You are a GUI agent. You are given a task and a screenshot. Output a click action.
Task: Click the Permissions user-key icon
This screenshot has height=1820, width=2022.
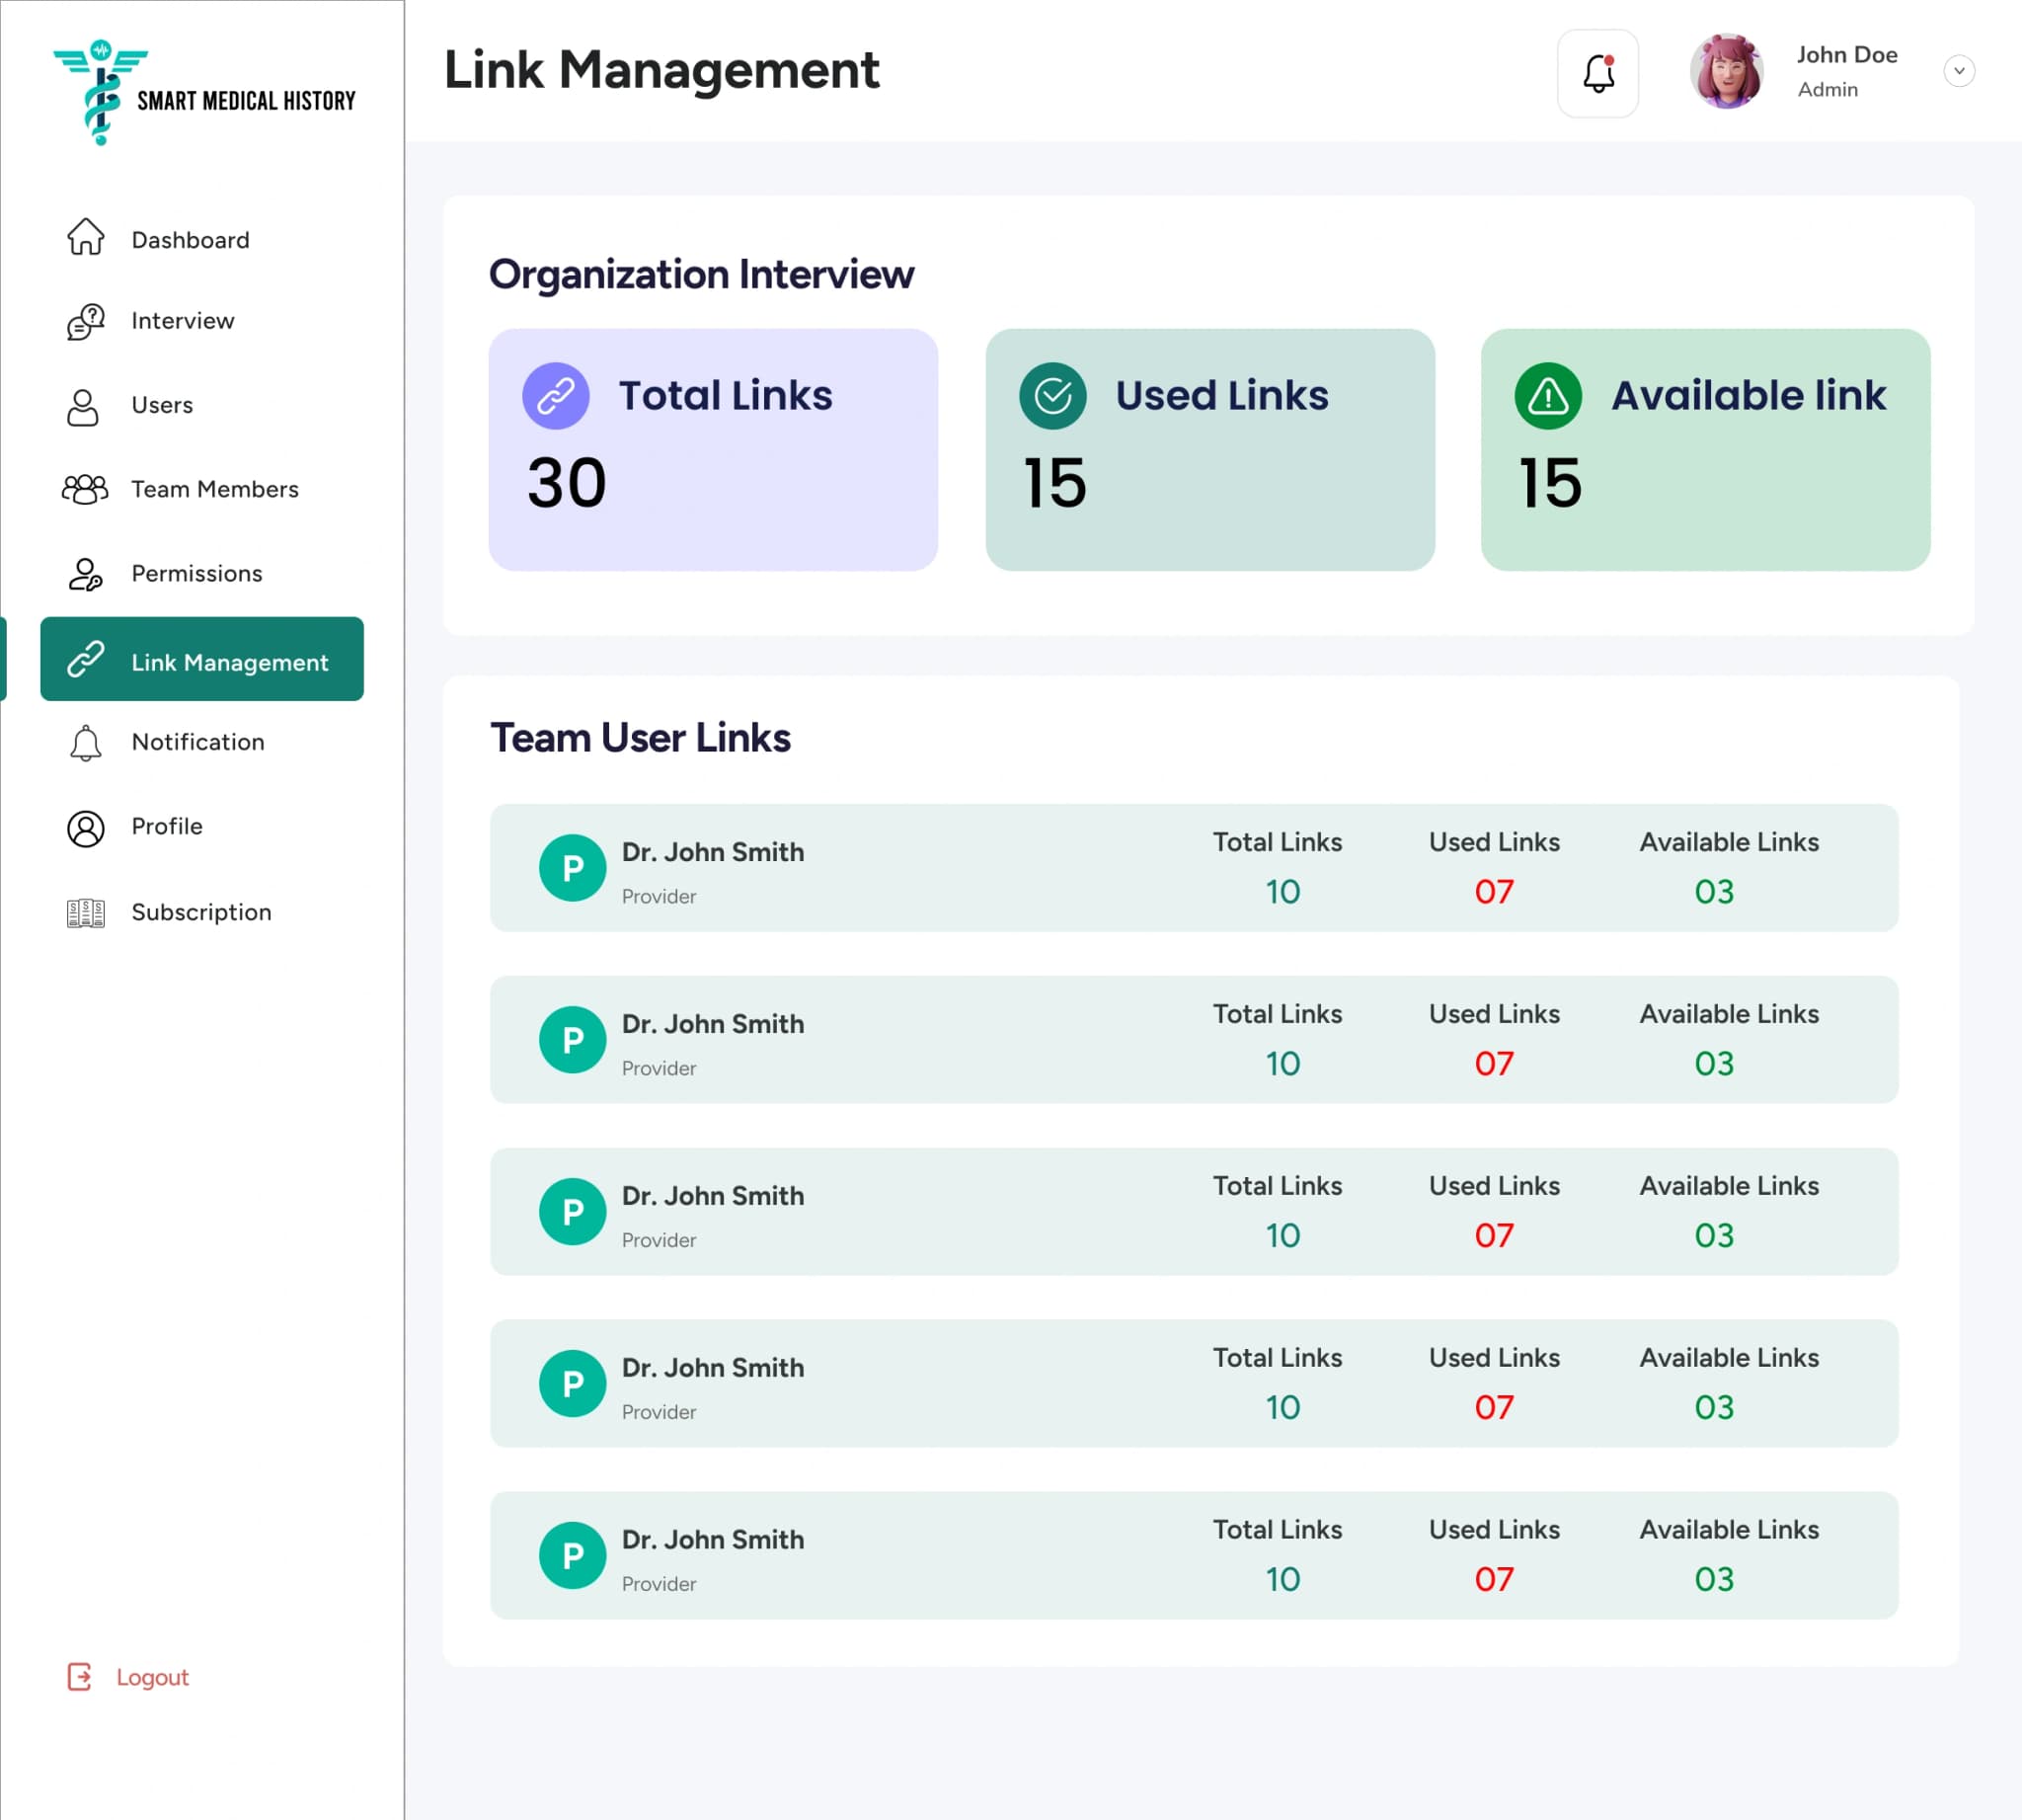click(85, 575)
